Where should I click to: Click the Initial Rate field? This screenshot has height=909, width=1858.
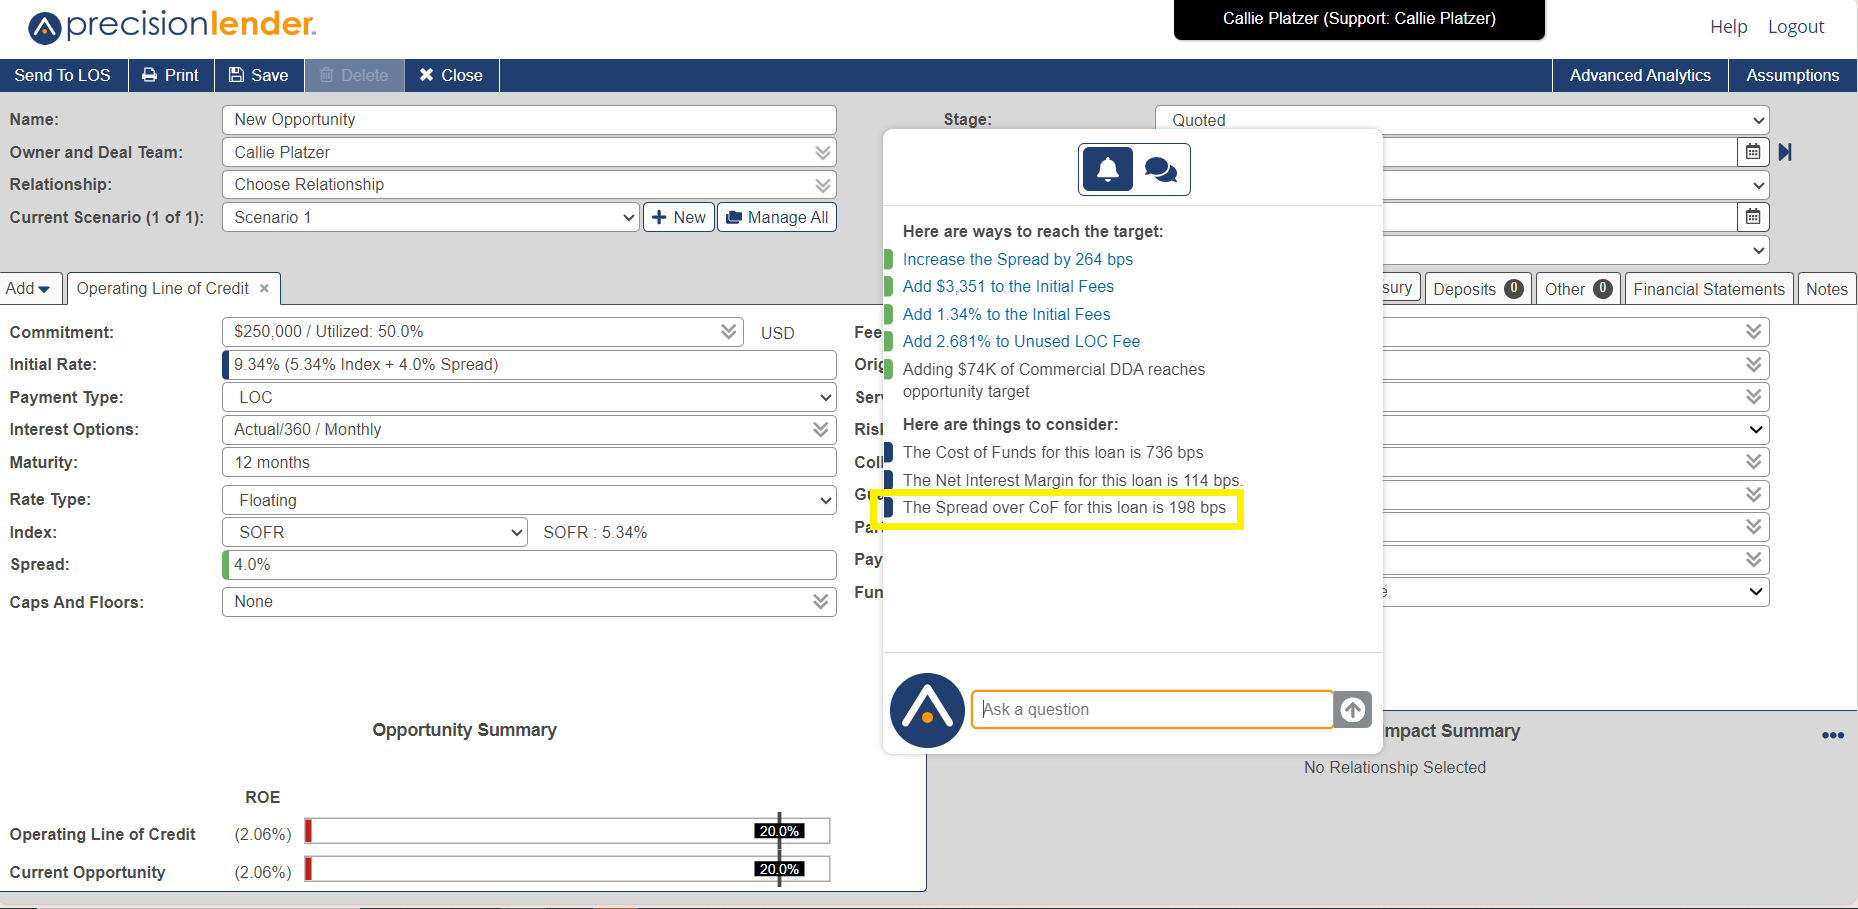pyautogui.click(x=529, y=364)
